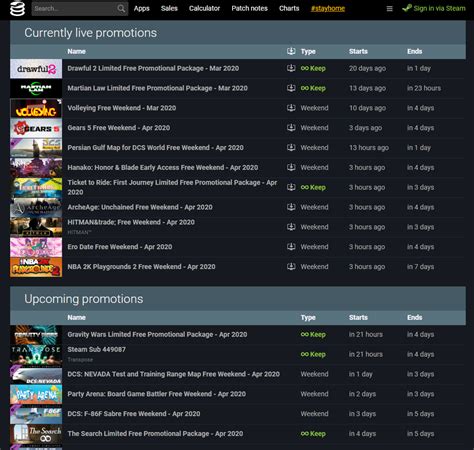Open Volleying Free Weekend - Mar 2020 link
The width and height of the screenshot is (474, 450).
pyautogui.click(x=122, y=108)
